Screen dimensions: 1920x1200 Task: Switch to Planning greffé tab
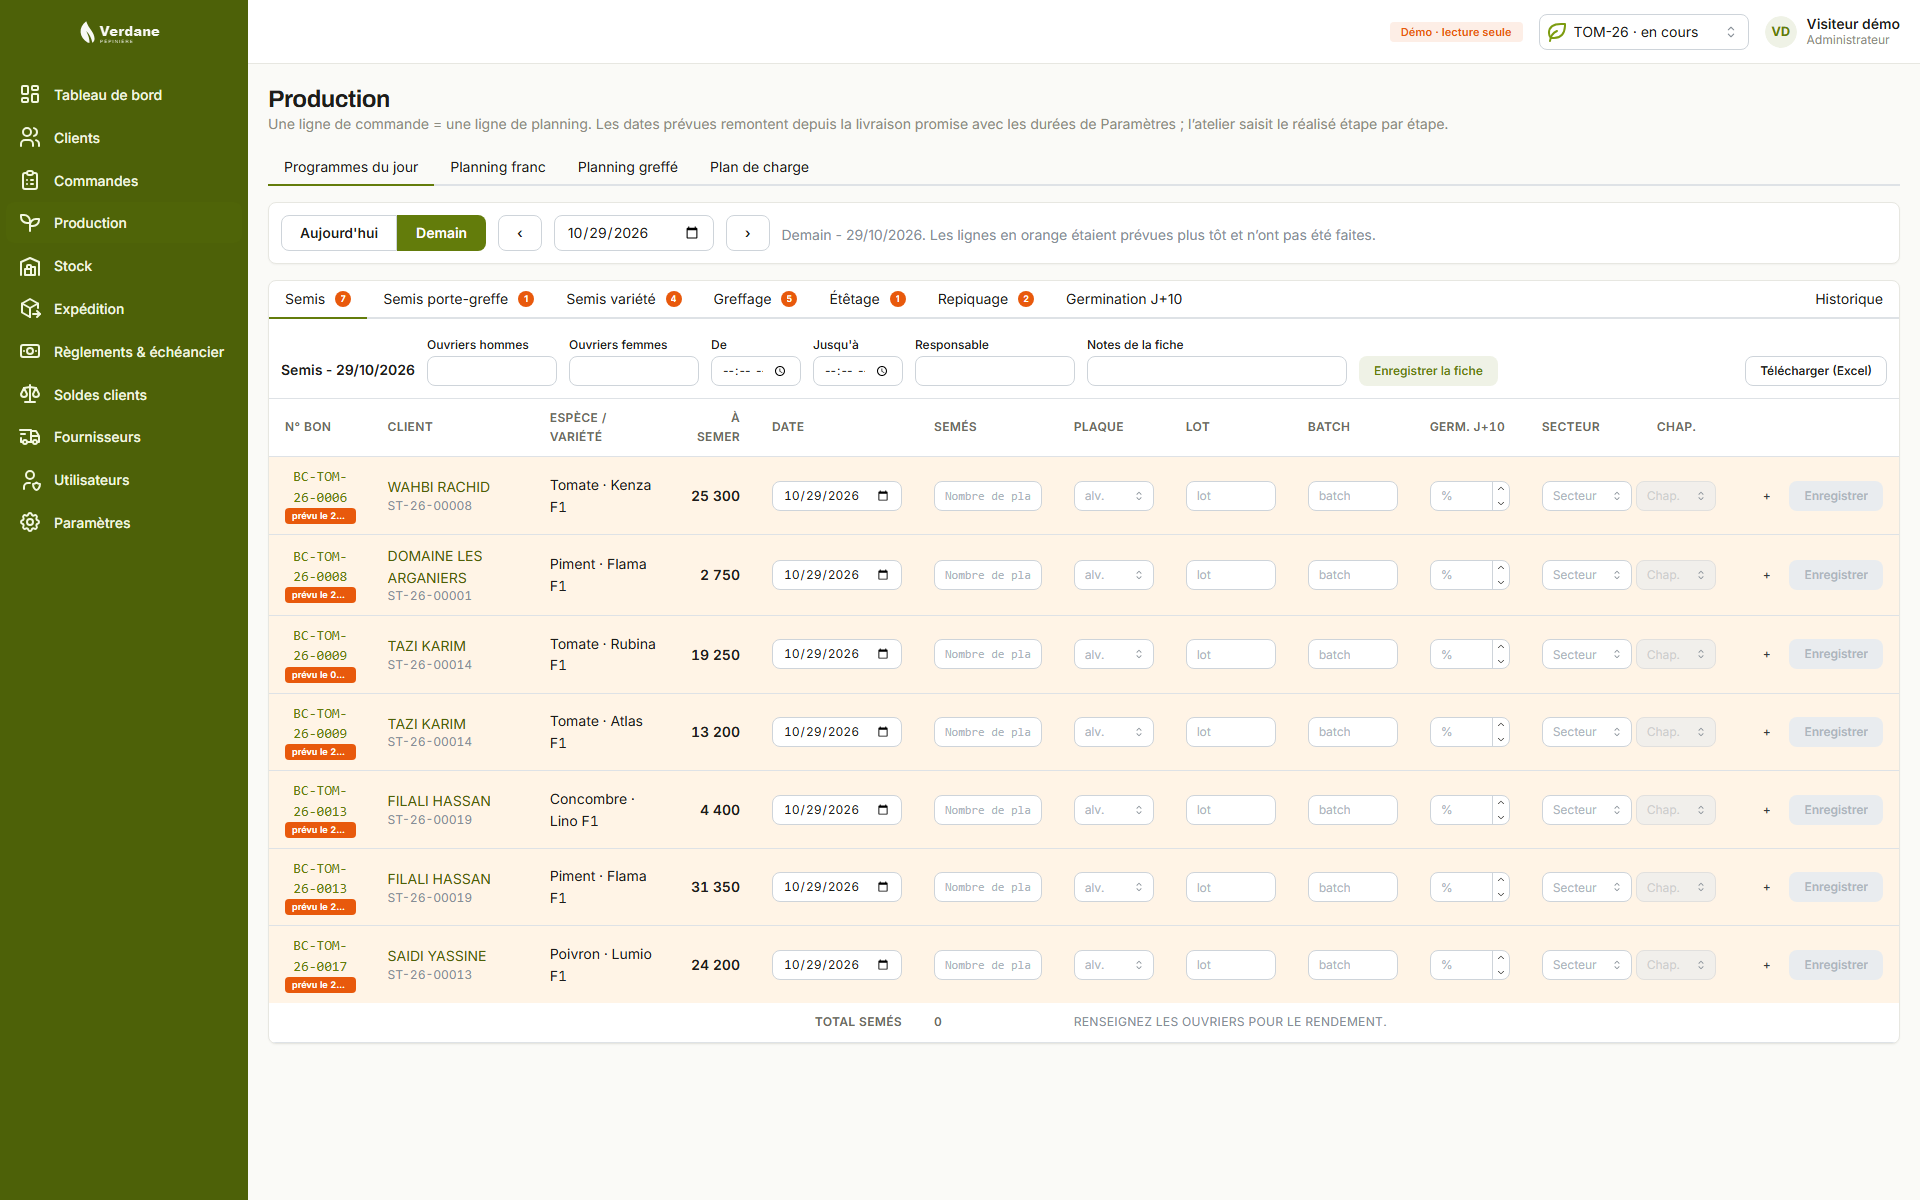[628, 167]
